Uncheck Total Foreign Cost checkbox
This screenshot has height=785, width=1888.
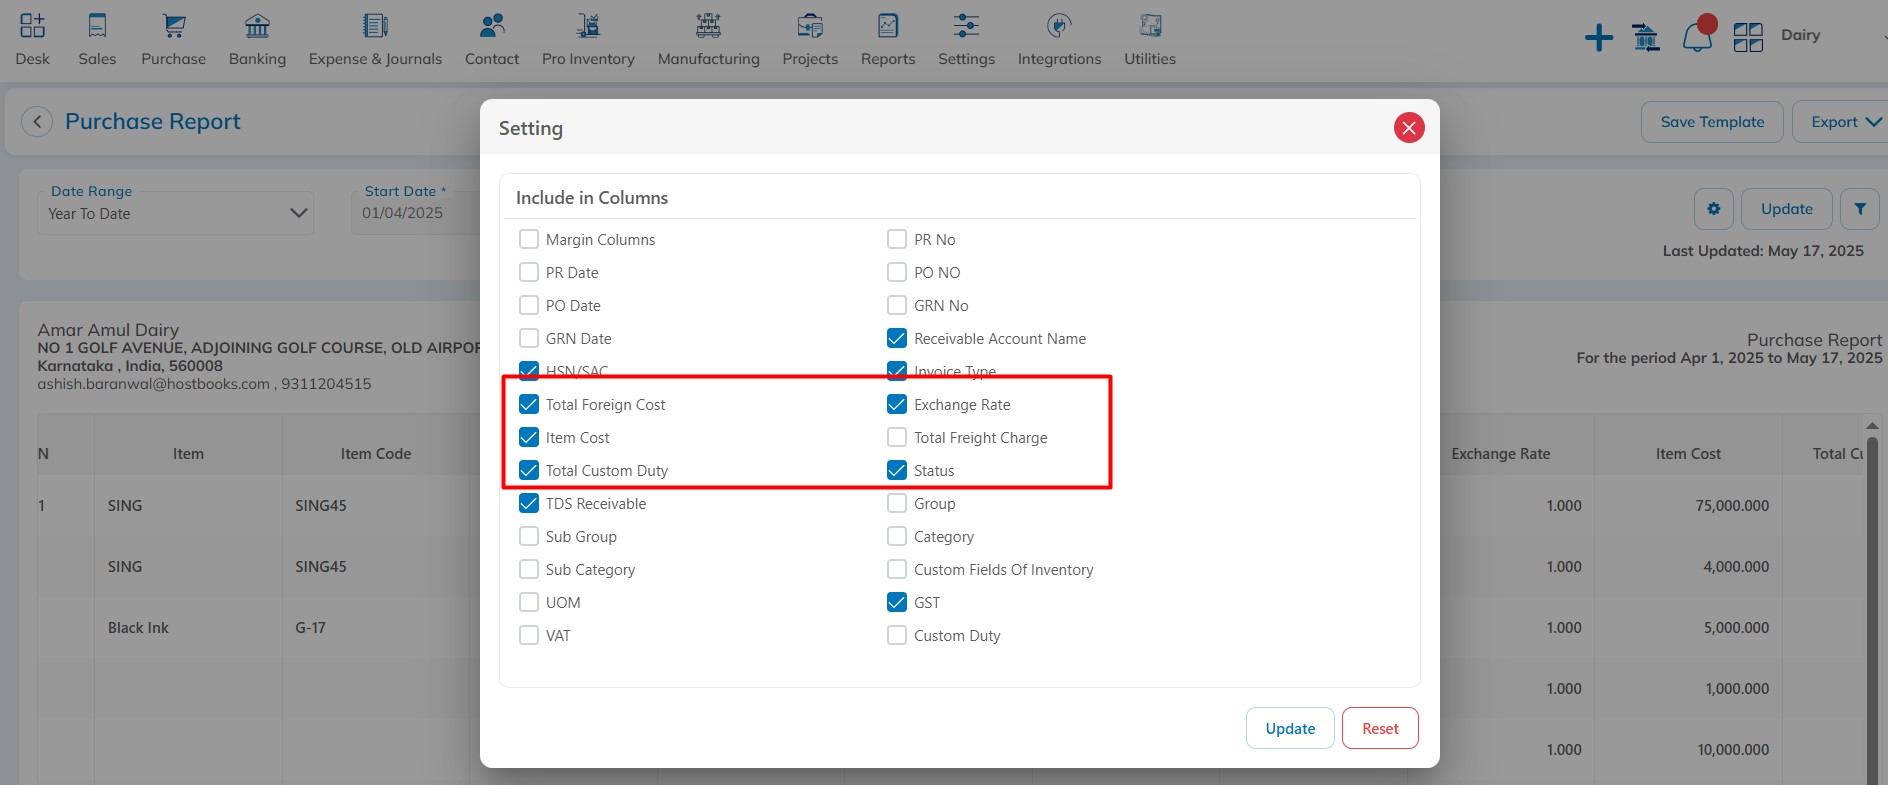(529, 404)
